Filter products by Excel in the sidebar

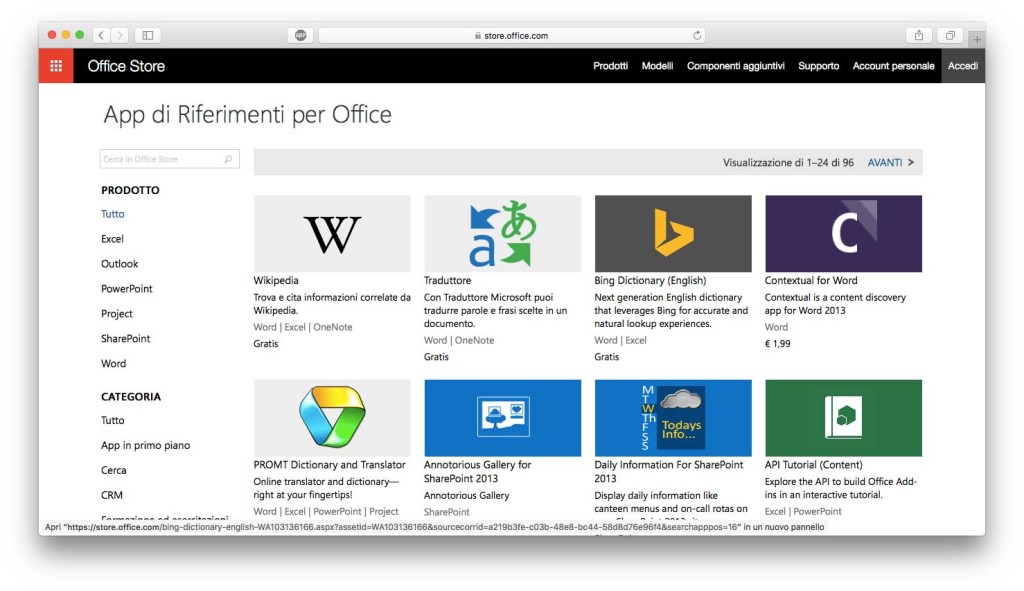tap(112, 239)
